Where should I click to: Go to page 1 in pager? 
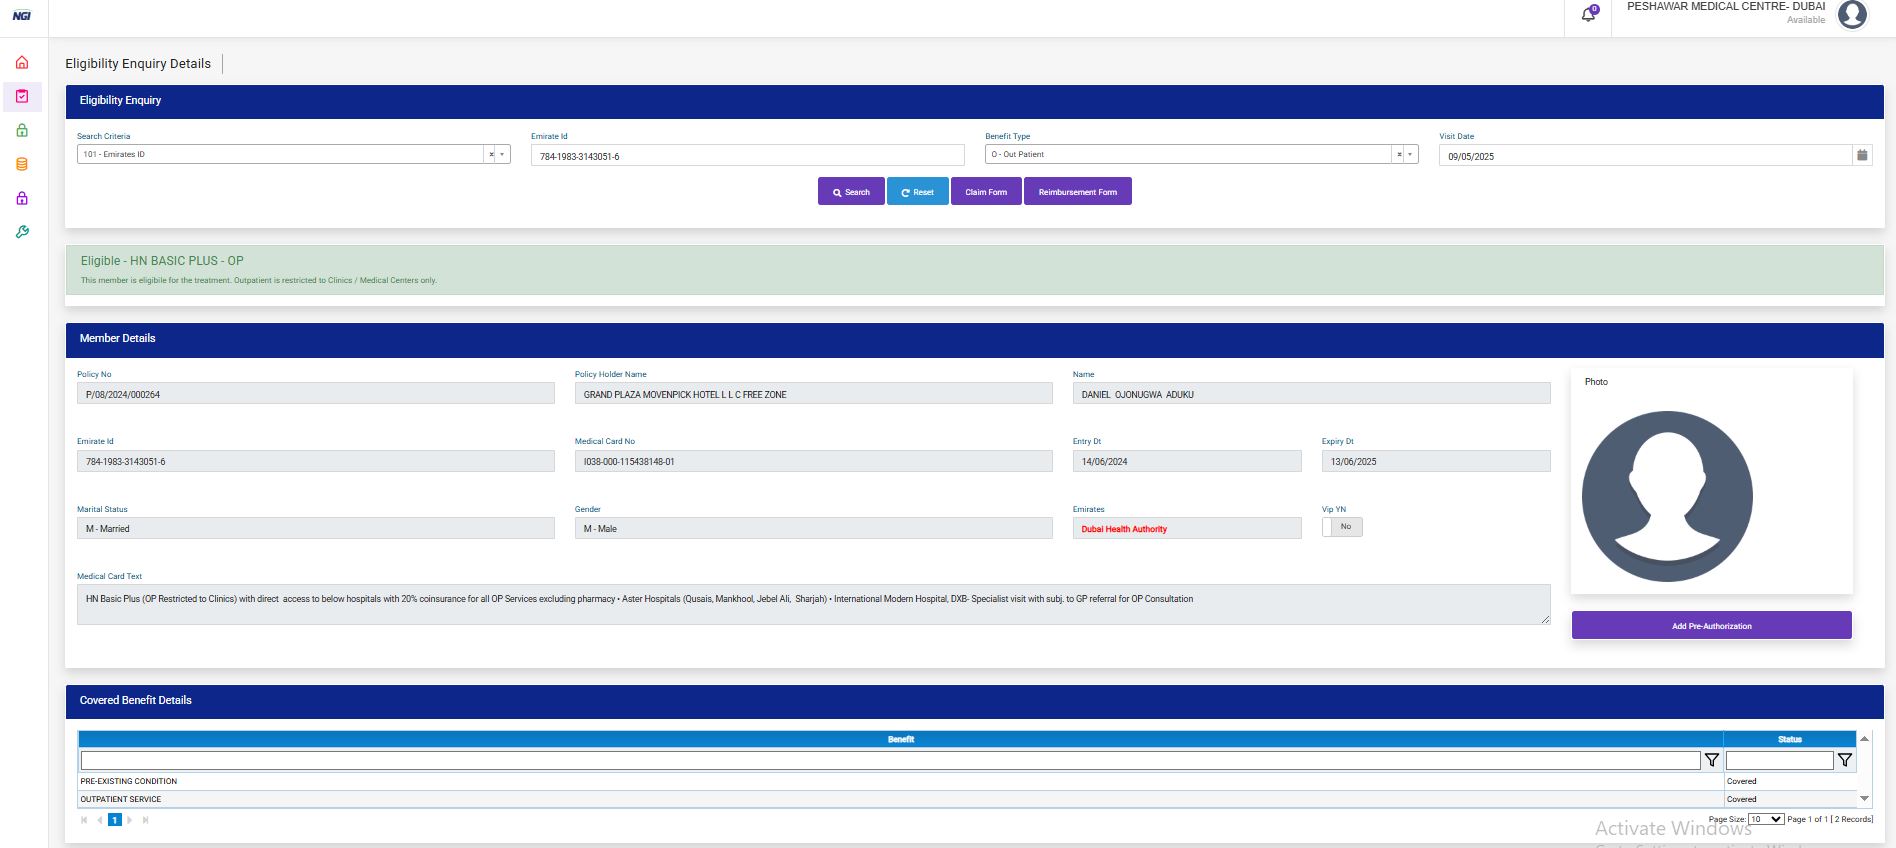(x=115, y=820)
